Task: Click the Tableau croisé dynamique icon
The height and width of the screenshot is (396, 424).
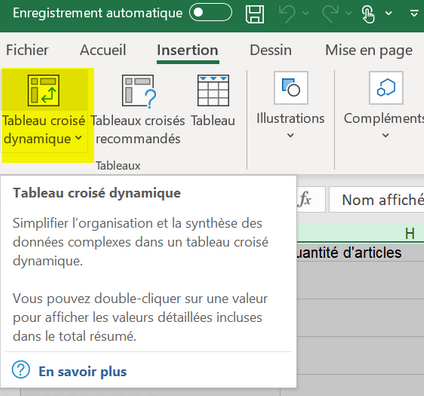Action: [x=44, y=90]
